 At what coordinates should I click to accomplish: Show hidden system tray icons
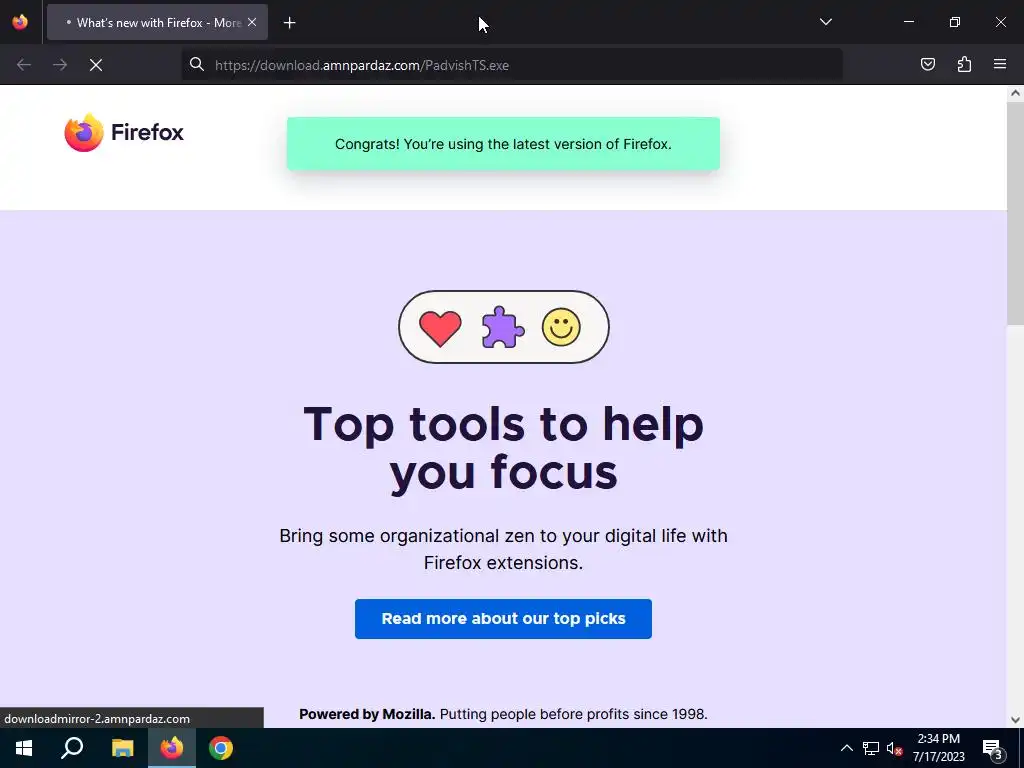click(x=846, y=748)
